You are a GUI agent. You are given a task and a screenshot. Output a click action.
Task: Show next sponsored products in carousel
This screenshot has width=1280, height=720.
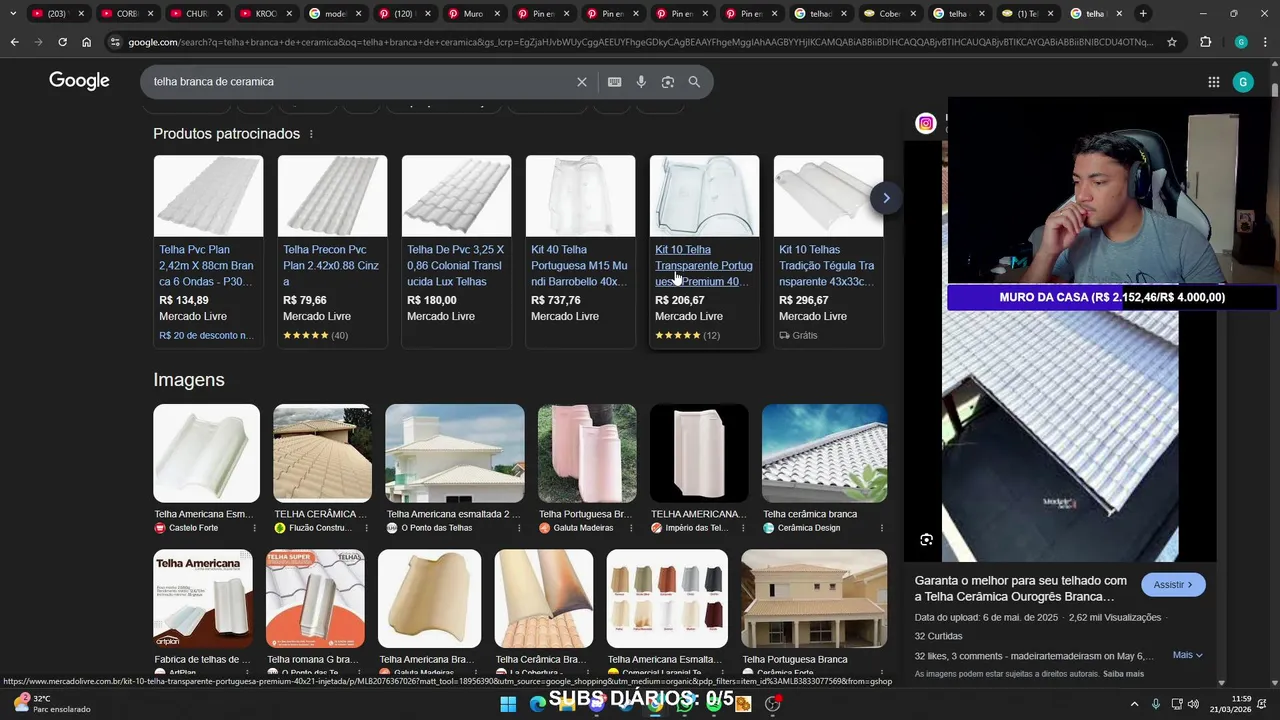click(x=886, y=198)
